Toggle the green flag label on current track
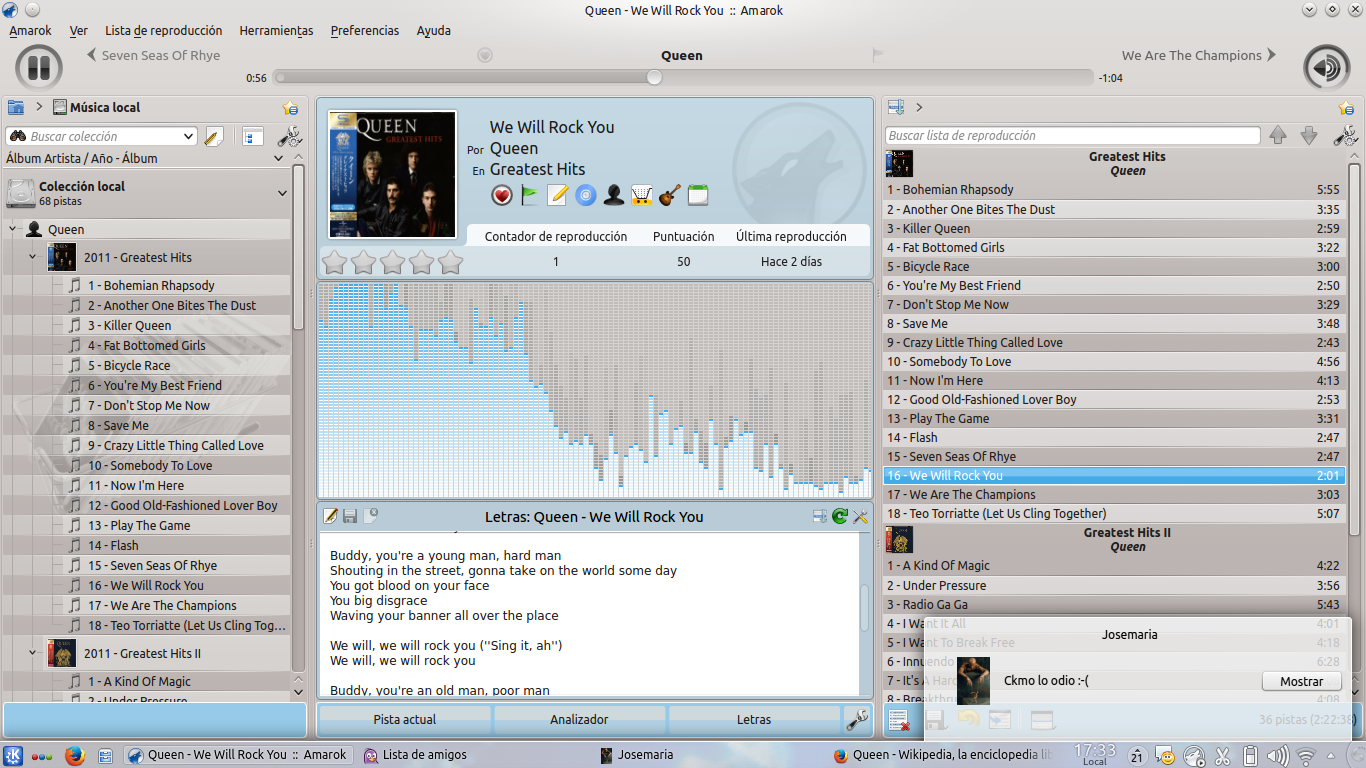 pos(530,195)
